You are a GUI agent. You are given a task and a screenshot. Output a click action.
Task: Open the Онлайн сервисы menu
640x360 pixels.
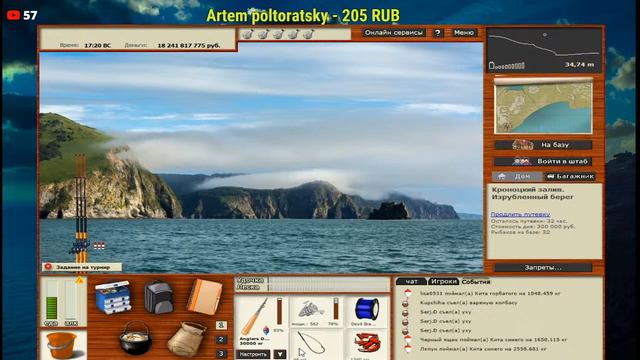point(393,33)
